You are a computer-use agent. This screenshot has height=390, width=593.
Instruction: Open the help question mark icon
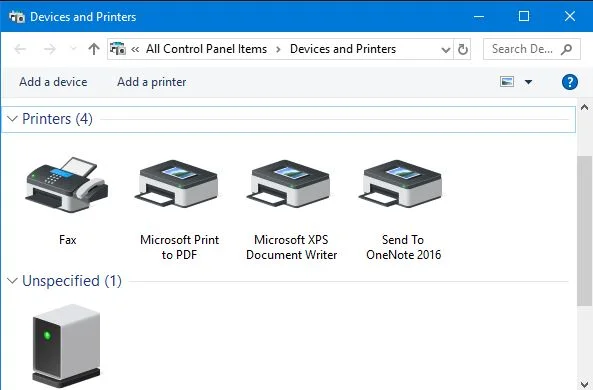click(570, 82)
